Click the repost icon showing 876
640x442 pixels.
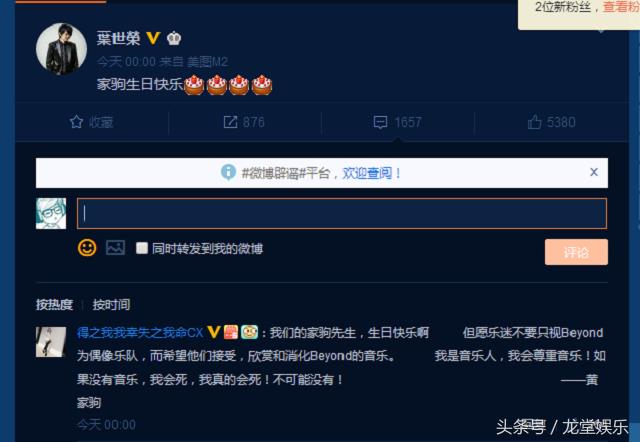tap(230, 122)
